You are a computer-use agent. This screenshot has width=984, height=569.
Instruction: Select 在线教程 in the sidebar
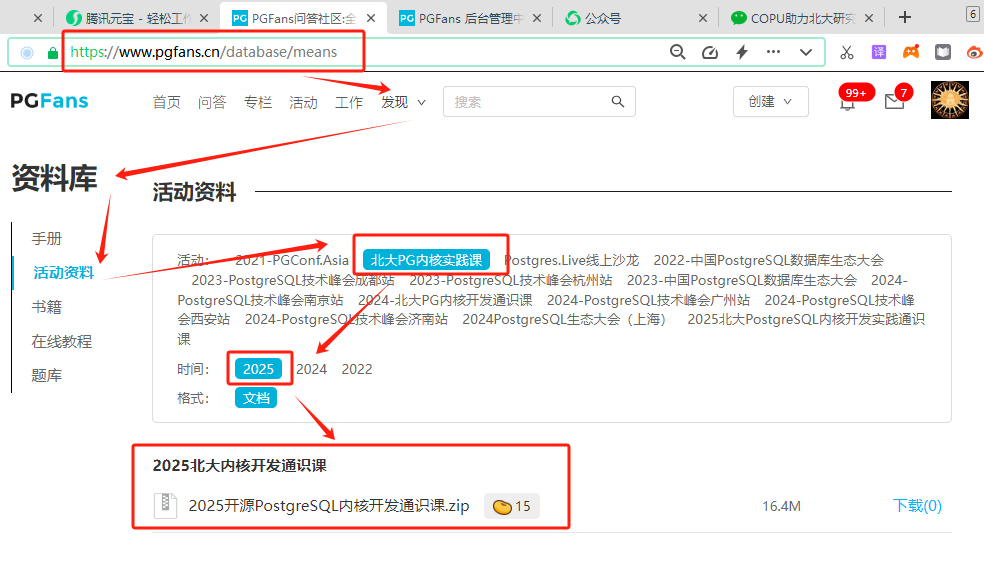coord(62,341)
